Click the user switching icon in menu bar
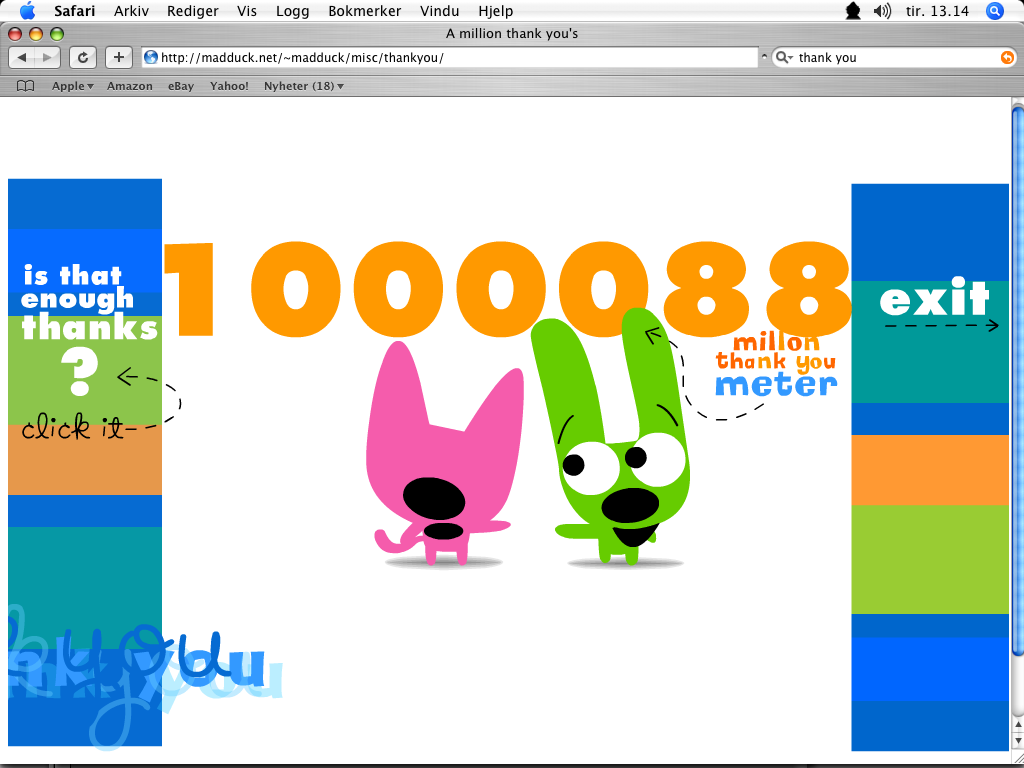 (x=853, y=10)
